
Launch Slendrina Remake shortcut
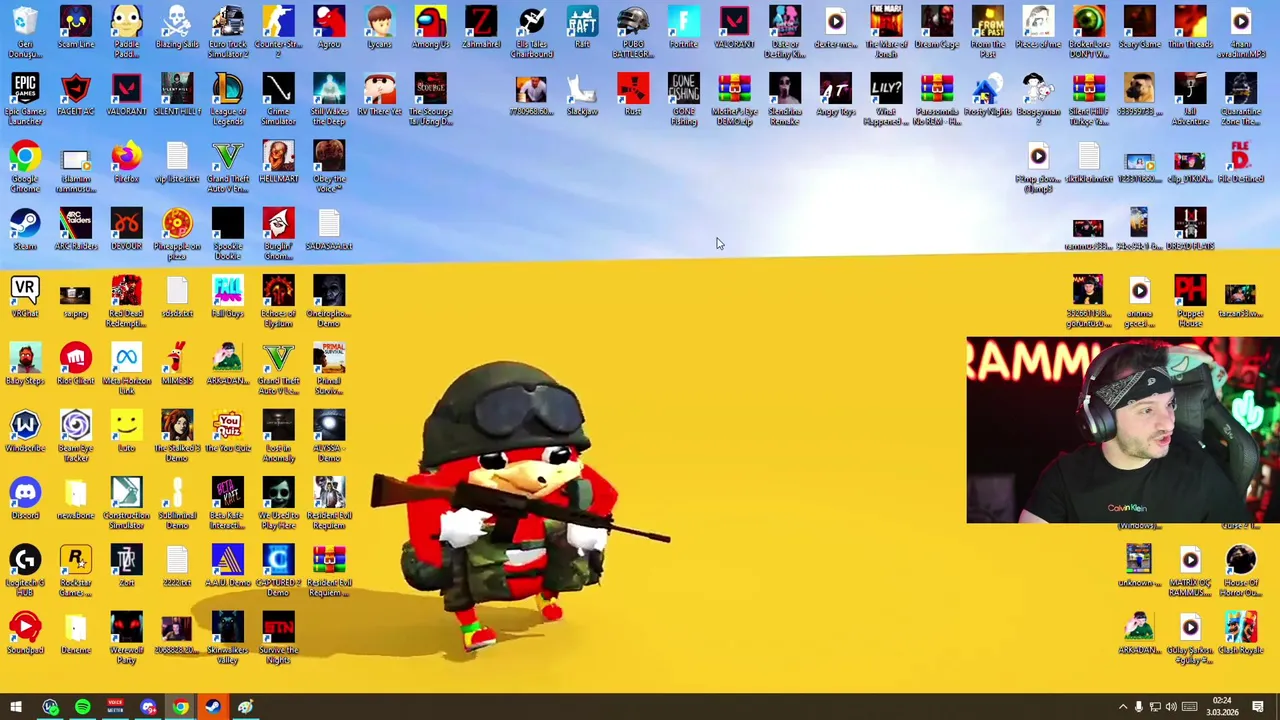(785, 98)
